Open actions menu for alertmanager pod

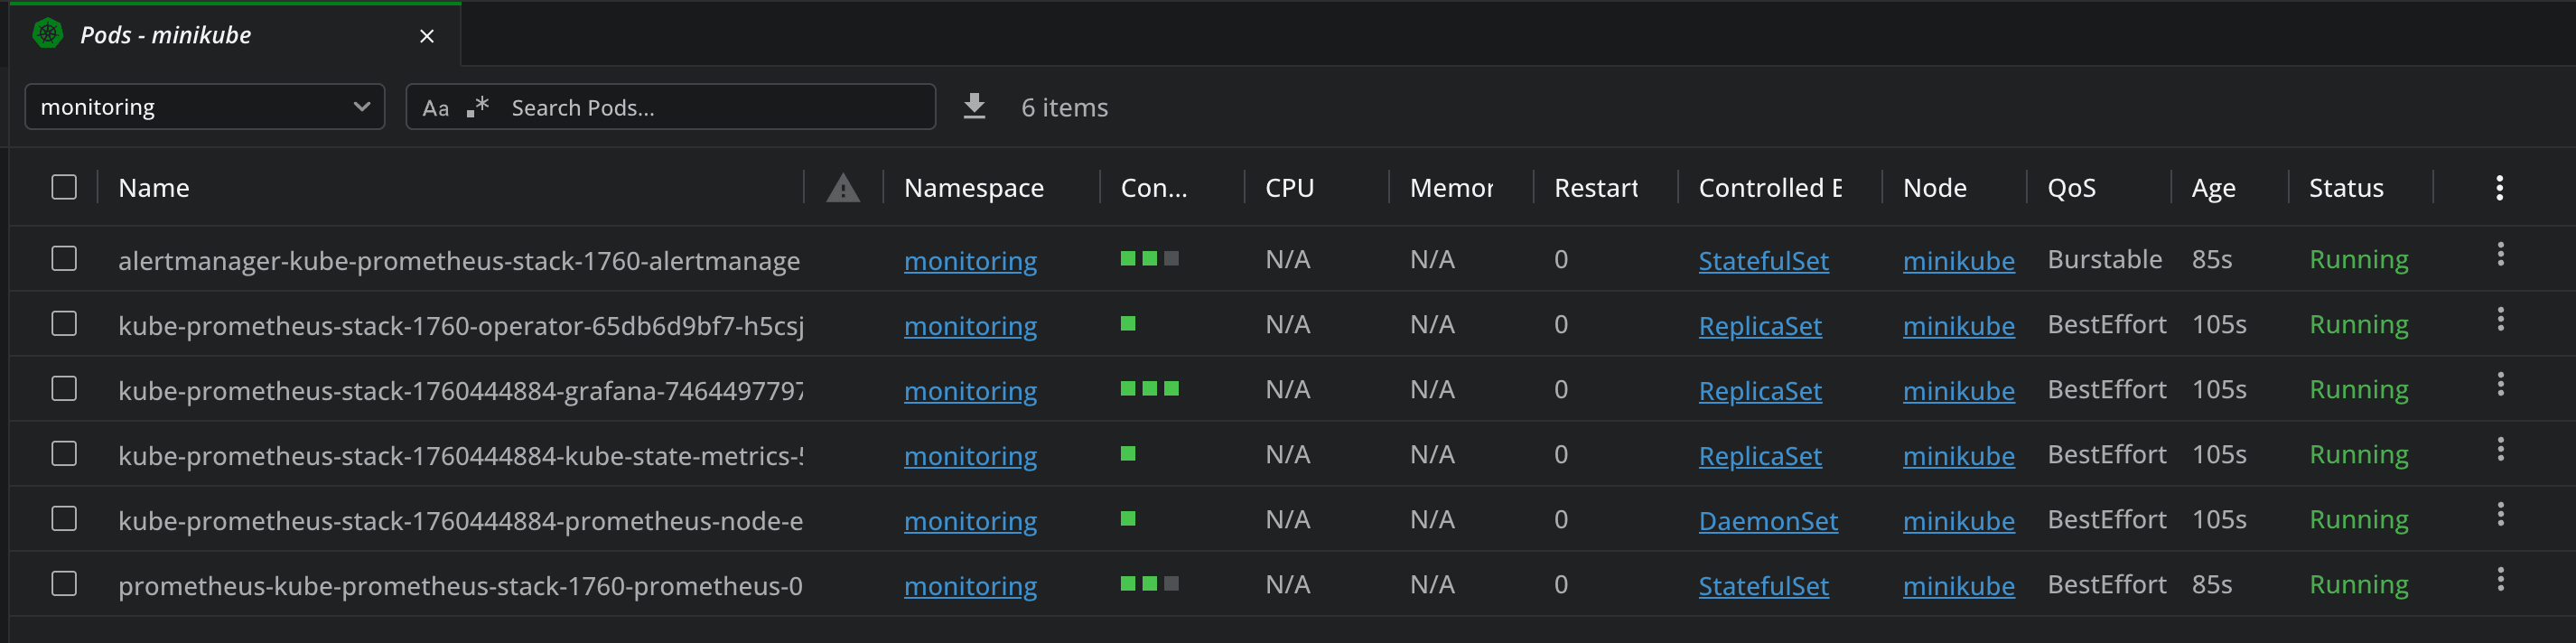[2500, 254]
